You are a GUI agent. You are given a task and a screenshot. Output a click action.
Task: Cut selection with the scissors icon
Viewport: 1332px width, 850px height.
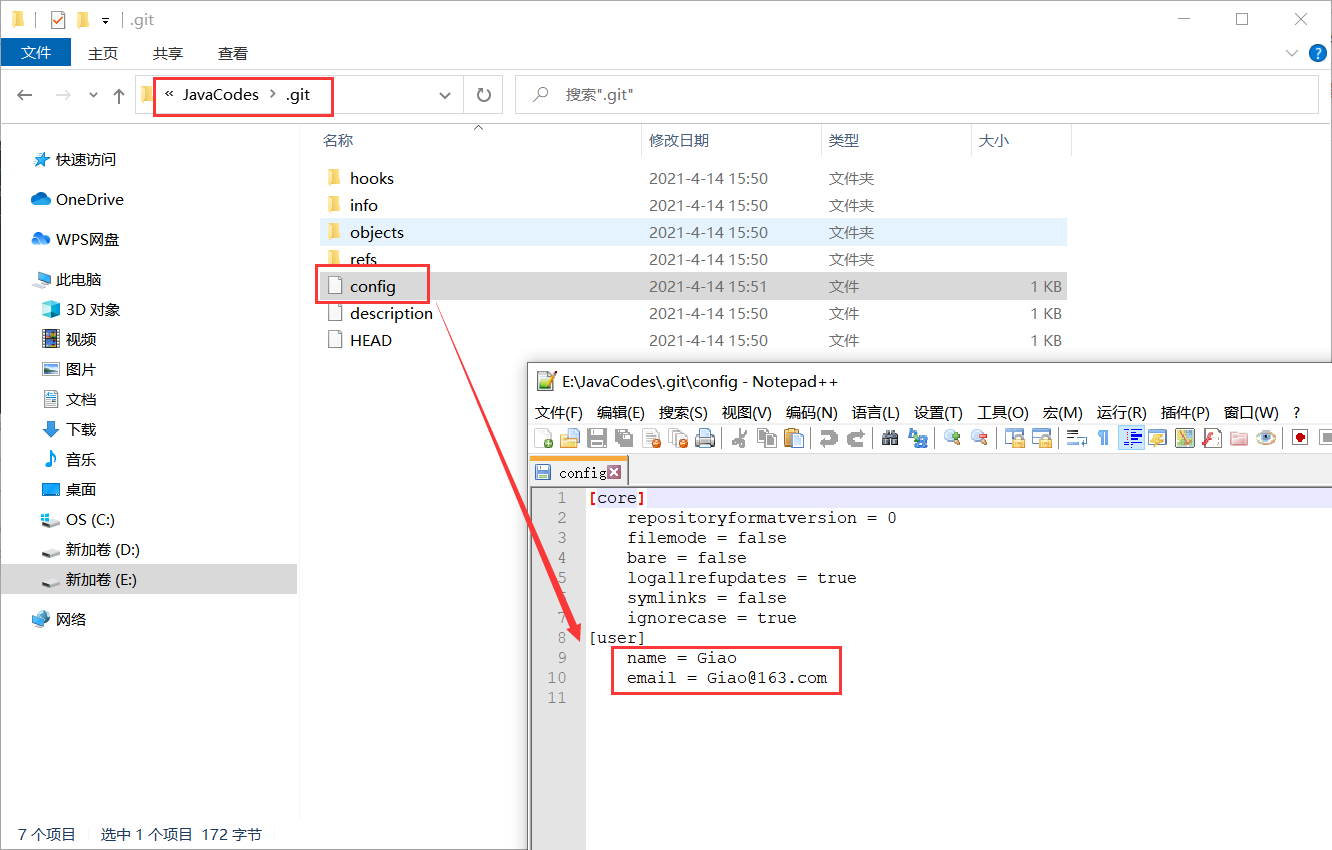(x=740, y=437)
